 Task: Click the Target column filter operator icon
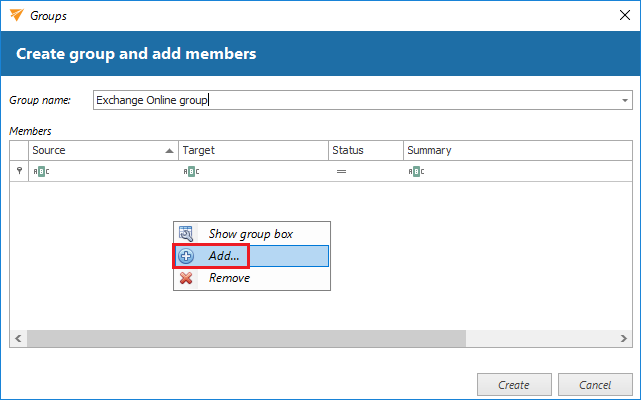pos(191,171)
